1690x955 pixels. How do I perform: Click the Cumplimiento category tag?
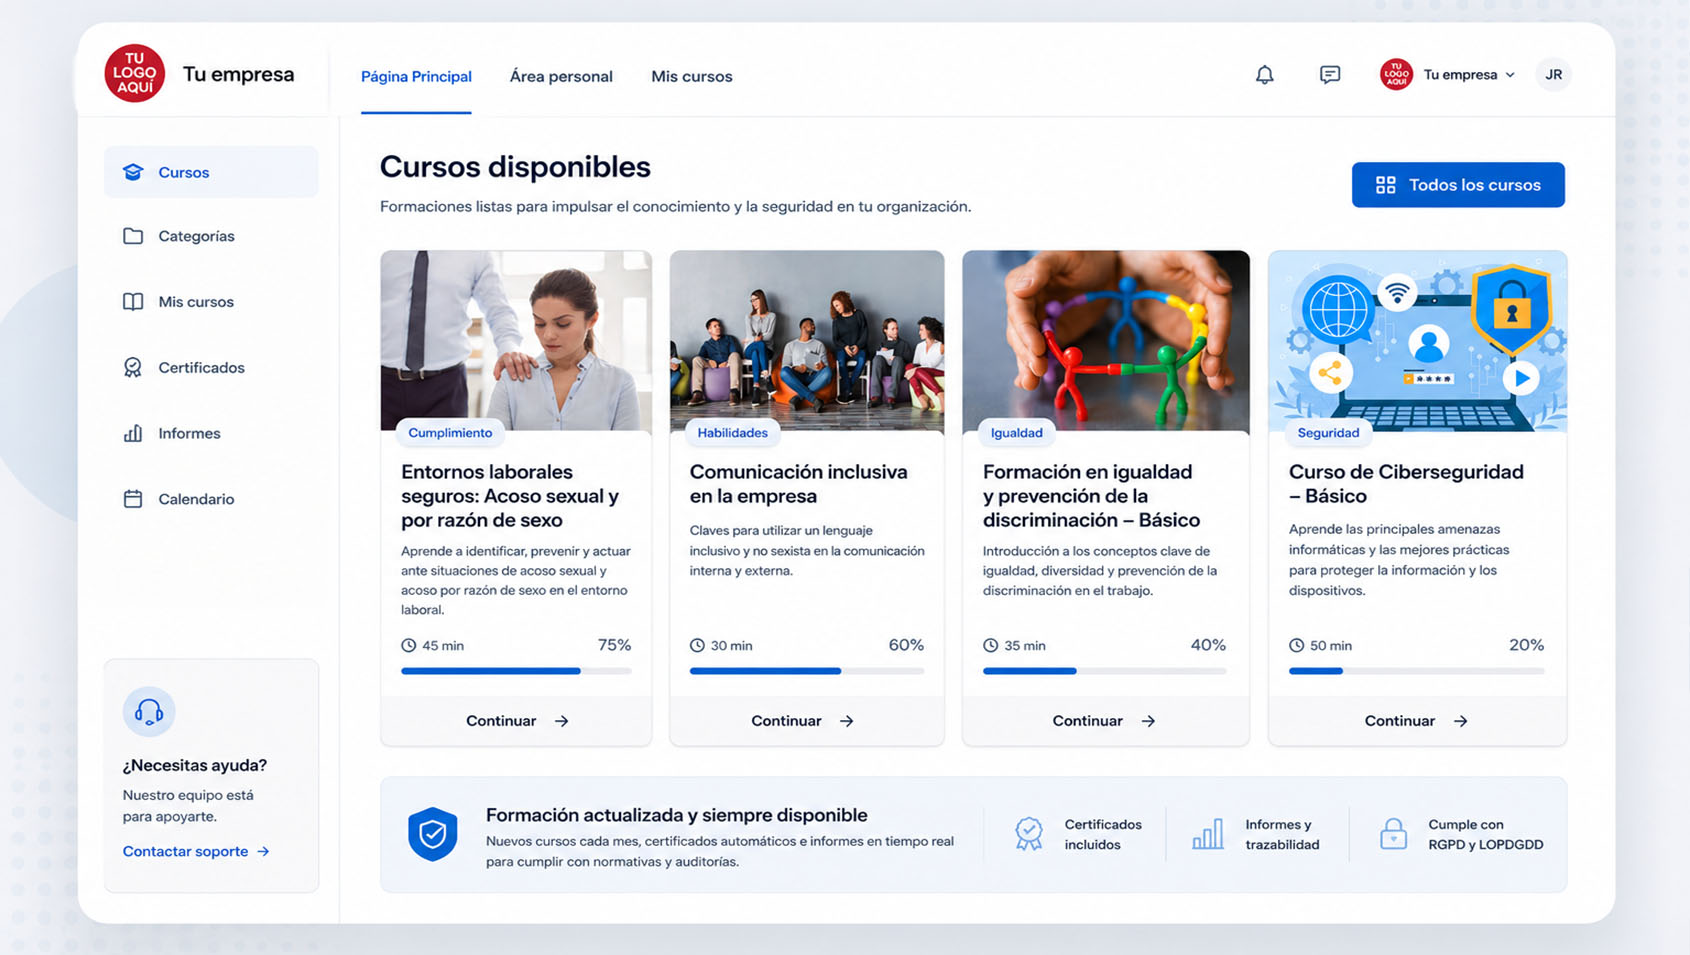coord(450,433)
